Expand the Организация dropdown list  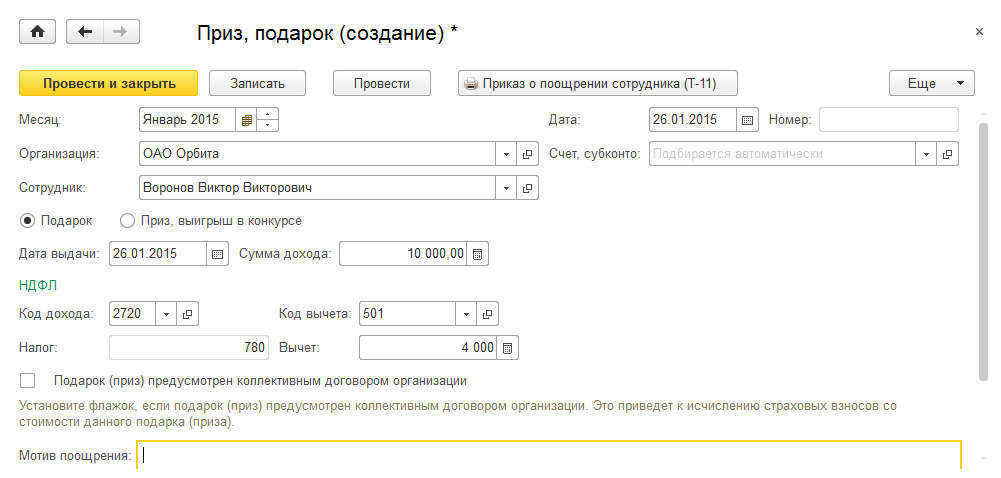[507, 154]
